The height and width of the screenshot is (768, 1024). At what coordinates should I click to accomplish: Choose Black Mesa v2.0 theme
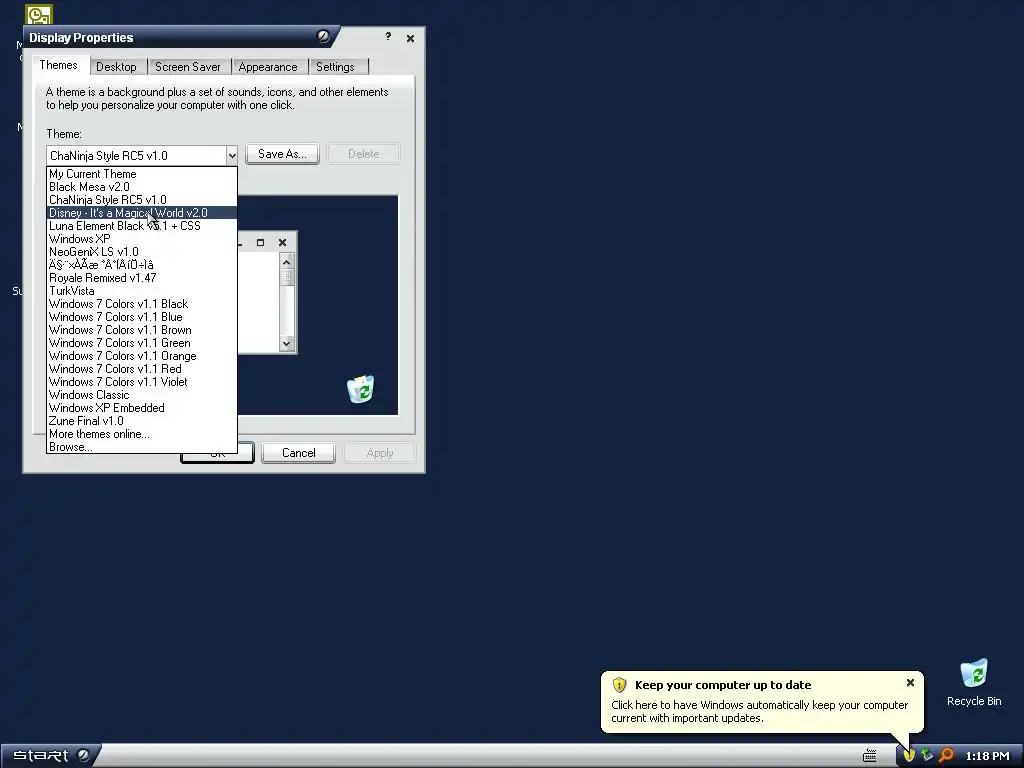coord(142,187)
